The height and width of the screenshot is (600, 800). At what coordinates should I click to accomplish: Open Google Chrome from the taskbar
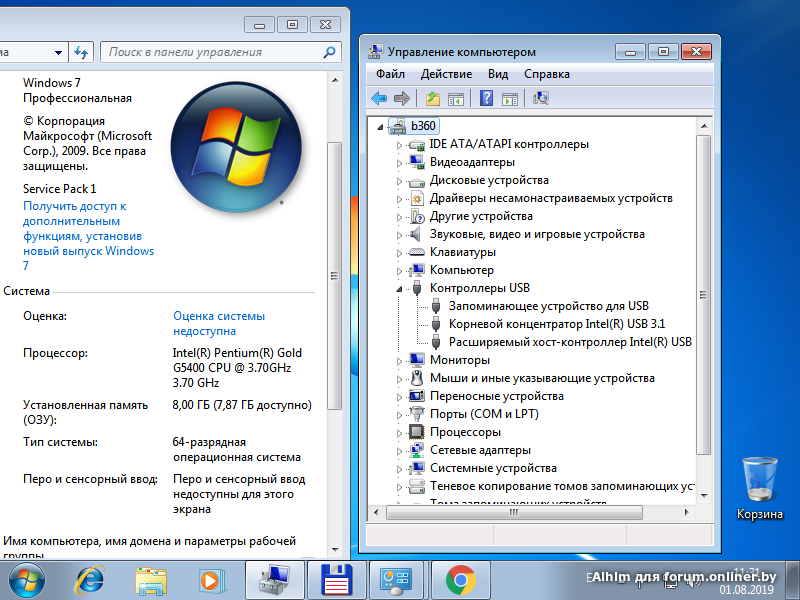click(460, 579)
